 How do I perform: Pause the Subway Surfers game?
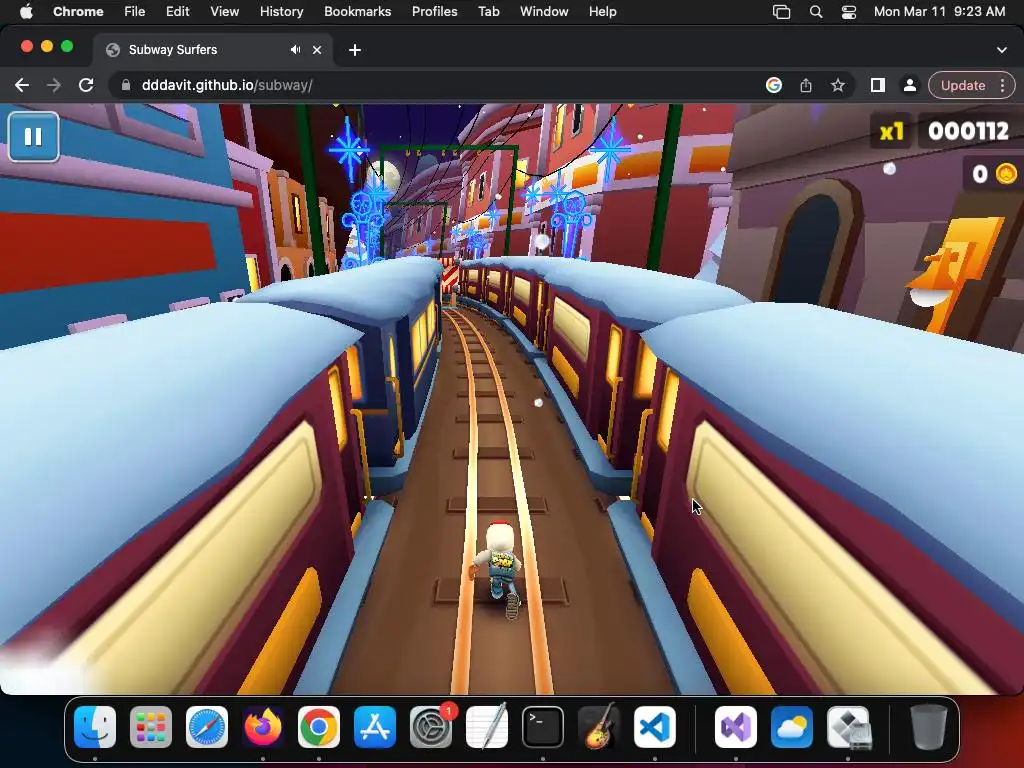click(33, 136)
